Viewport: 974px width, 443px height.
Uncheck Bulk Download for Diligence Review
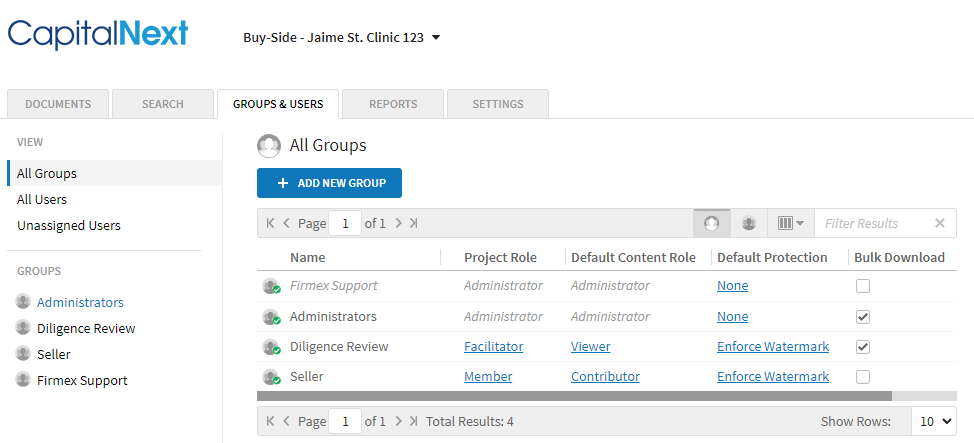coord(863,347)
